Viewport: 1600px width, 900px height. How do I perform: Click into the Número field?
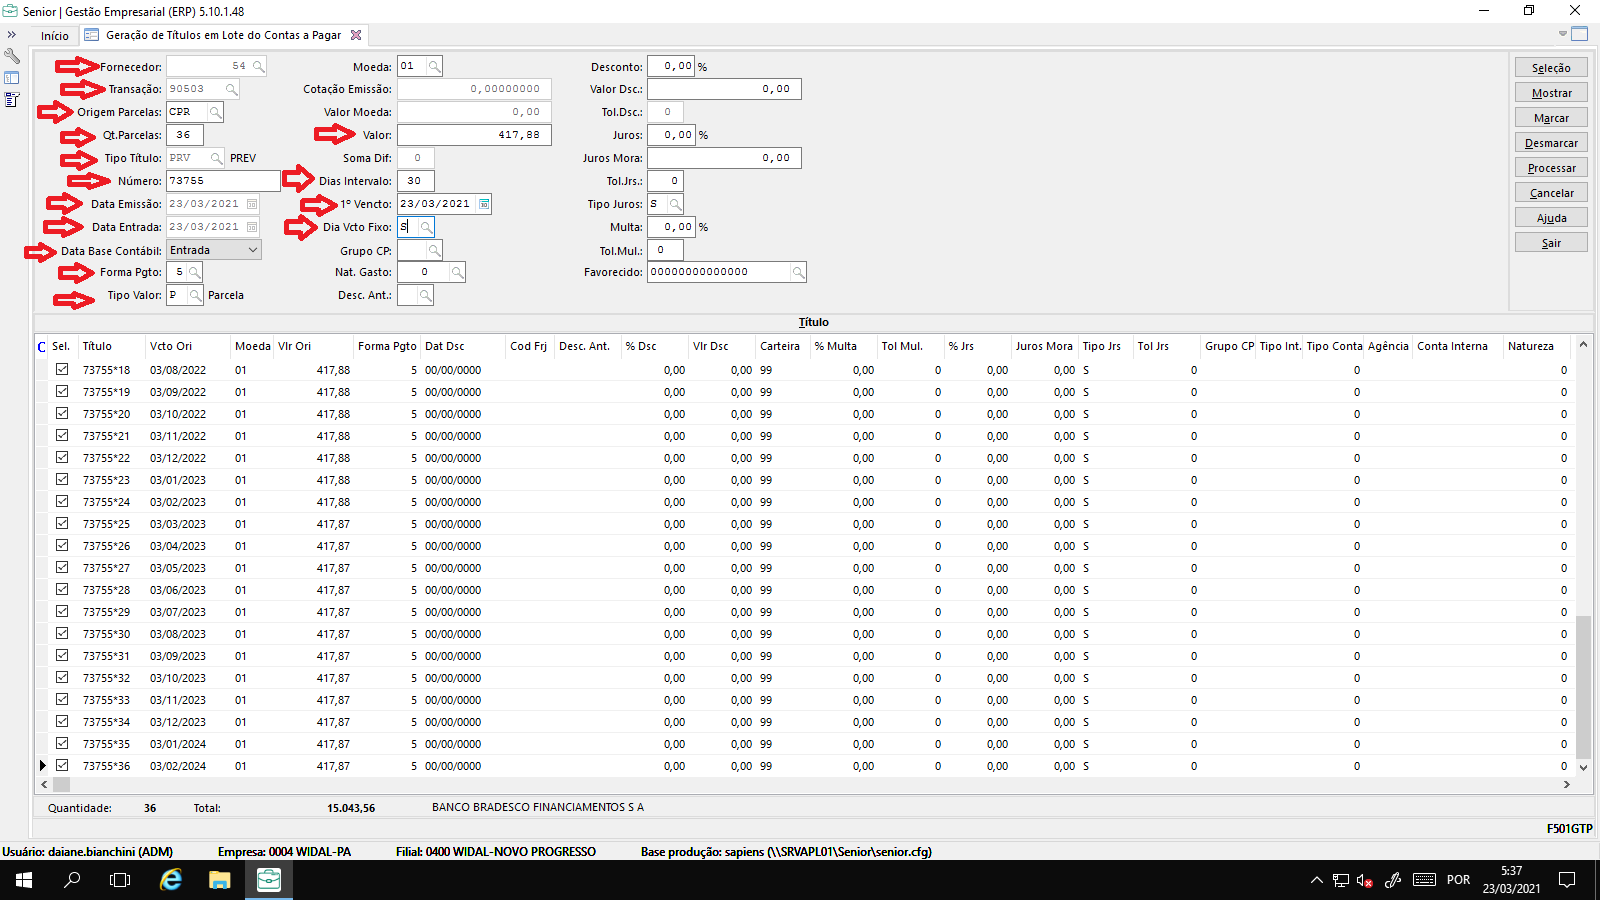(223, 181)
